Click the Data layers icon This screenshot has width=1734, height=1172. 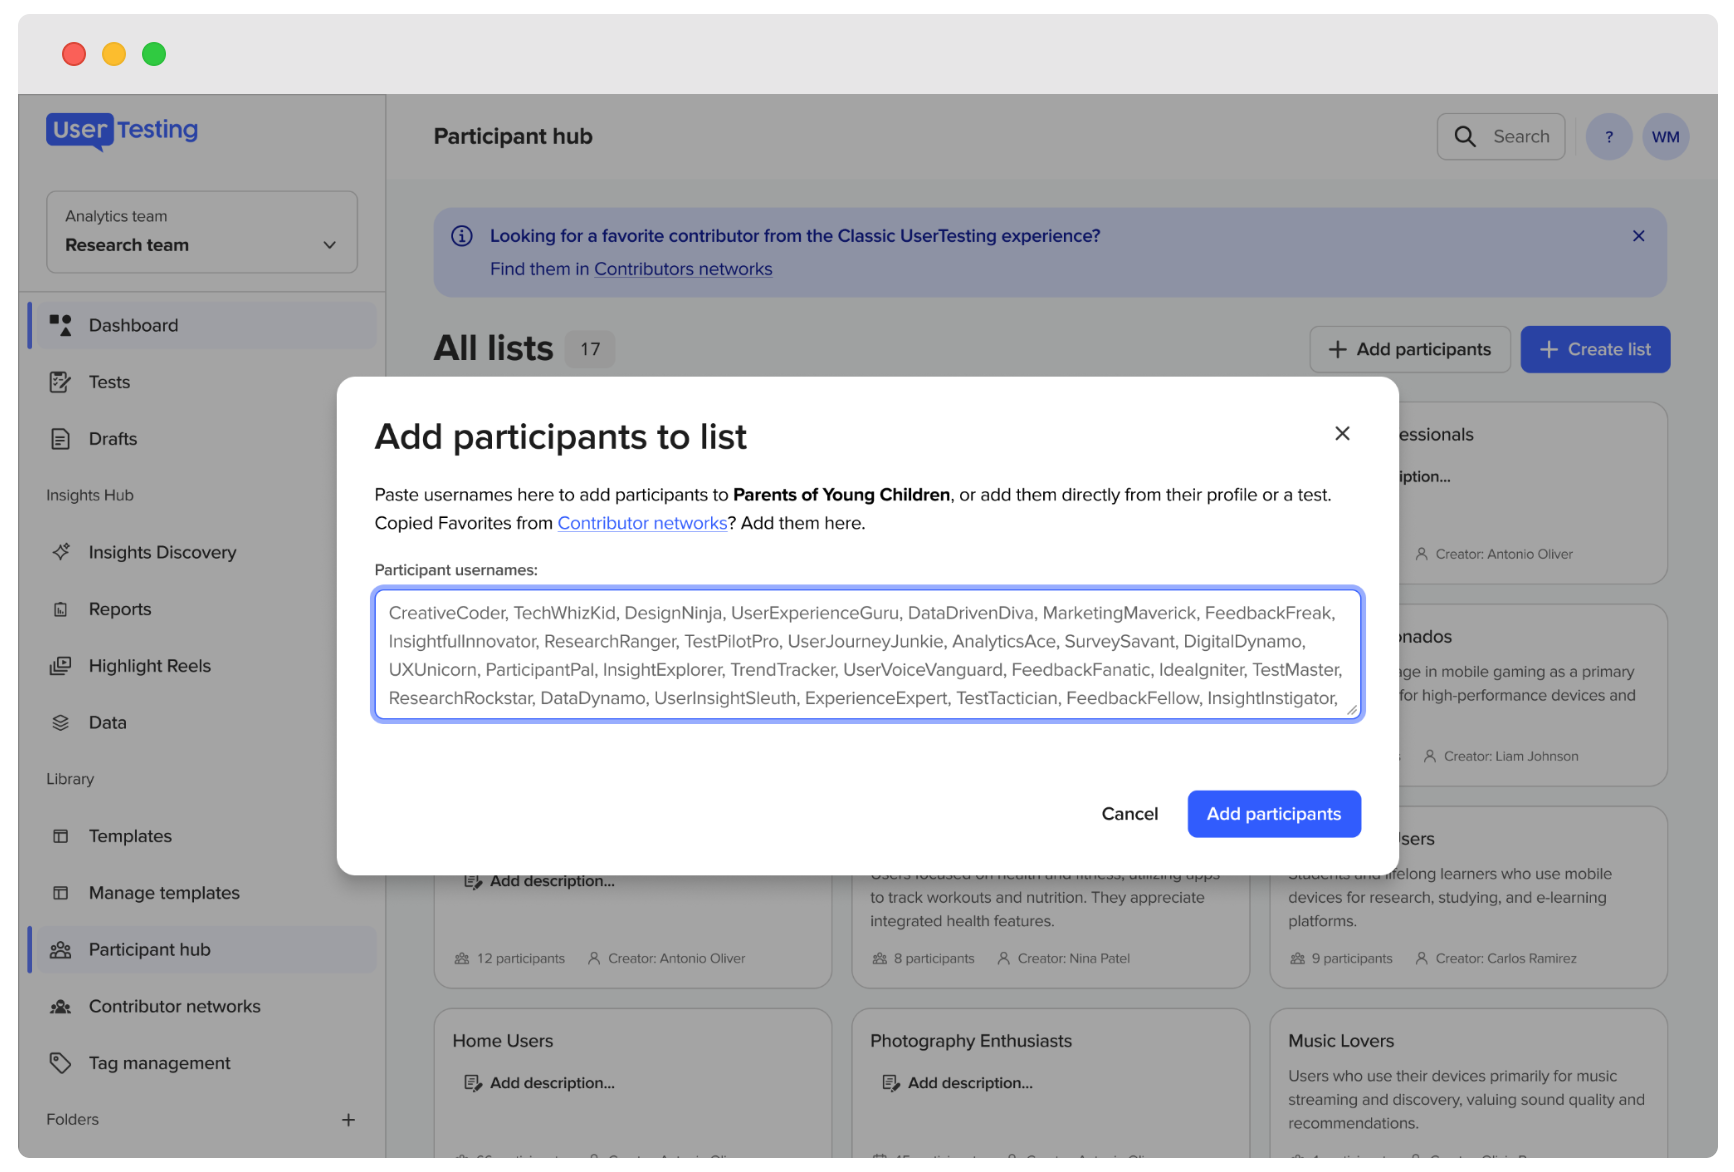point(61,723)
